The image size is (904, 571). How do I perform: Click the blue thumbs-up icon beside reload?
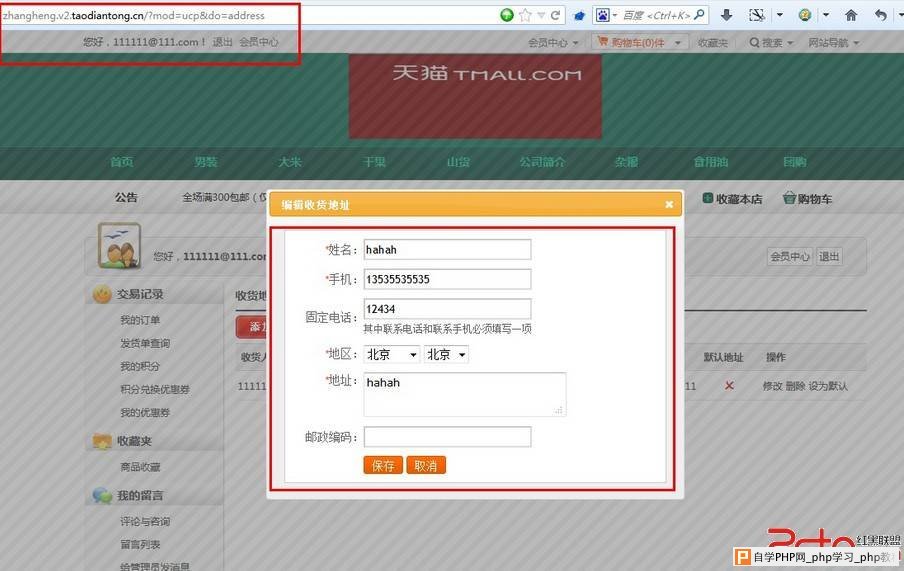579,16
